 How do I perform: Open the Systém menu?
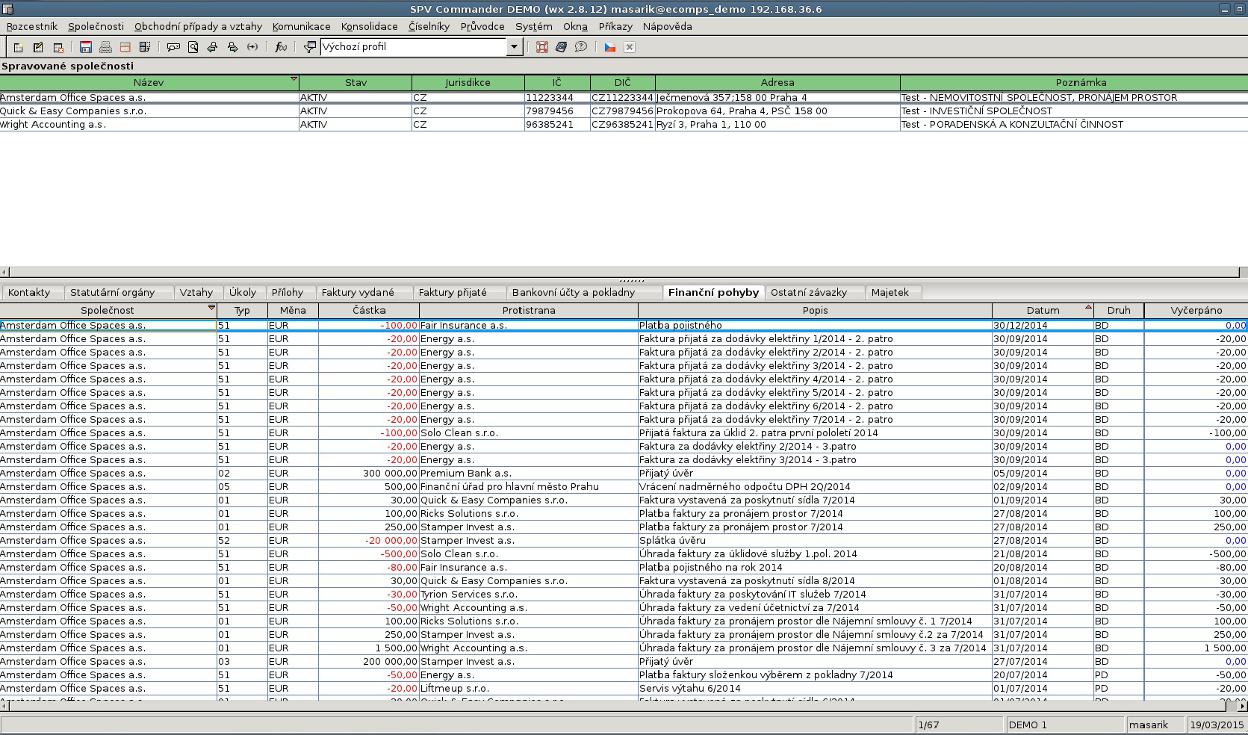coord(534,26)
